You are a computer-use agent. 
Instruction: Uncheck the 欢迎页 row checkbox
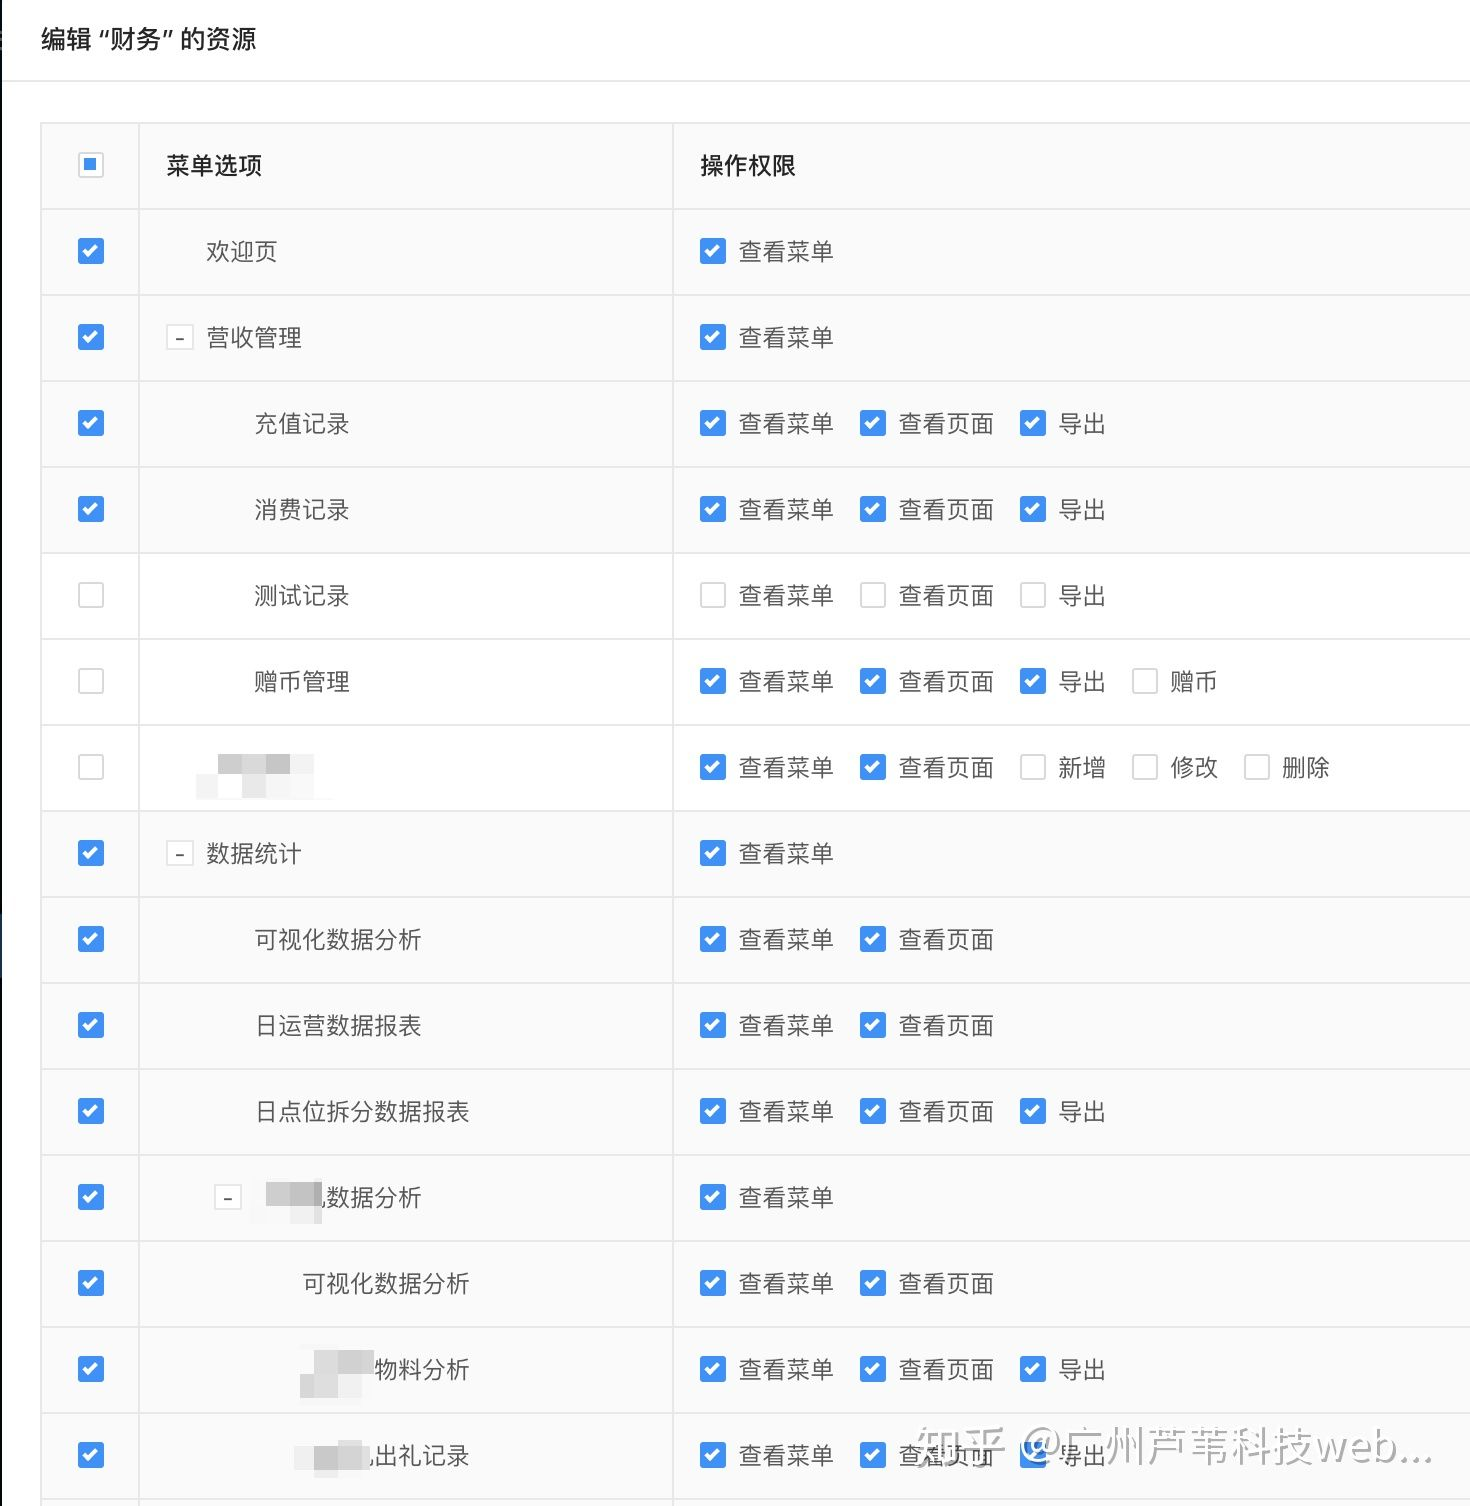click(90, 251)
